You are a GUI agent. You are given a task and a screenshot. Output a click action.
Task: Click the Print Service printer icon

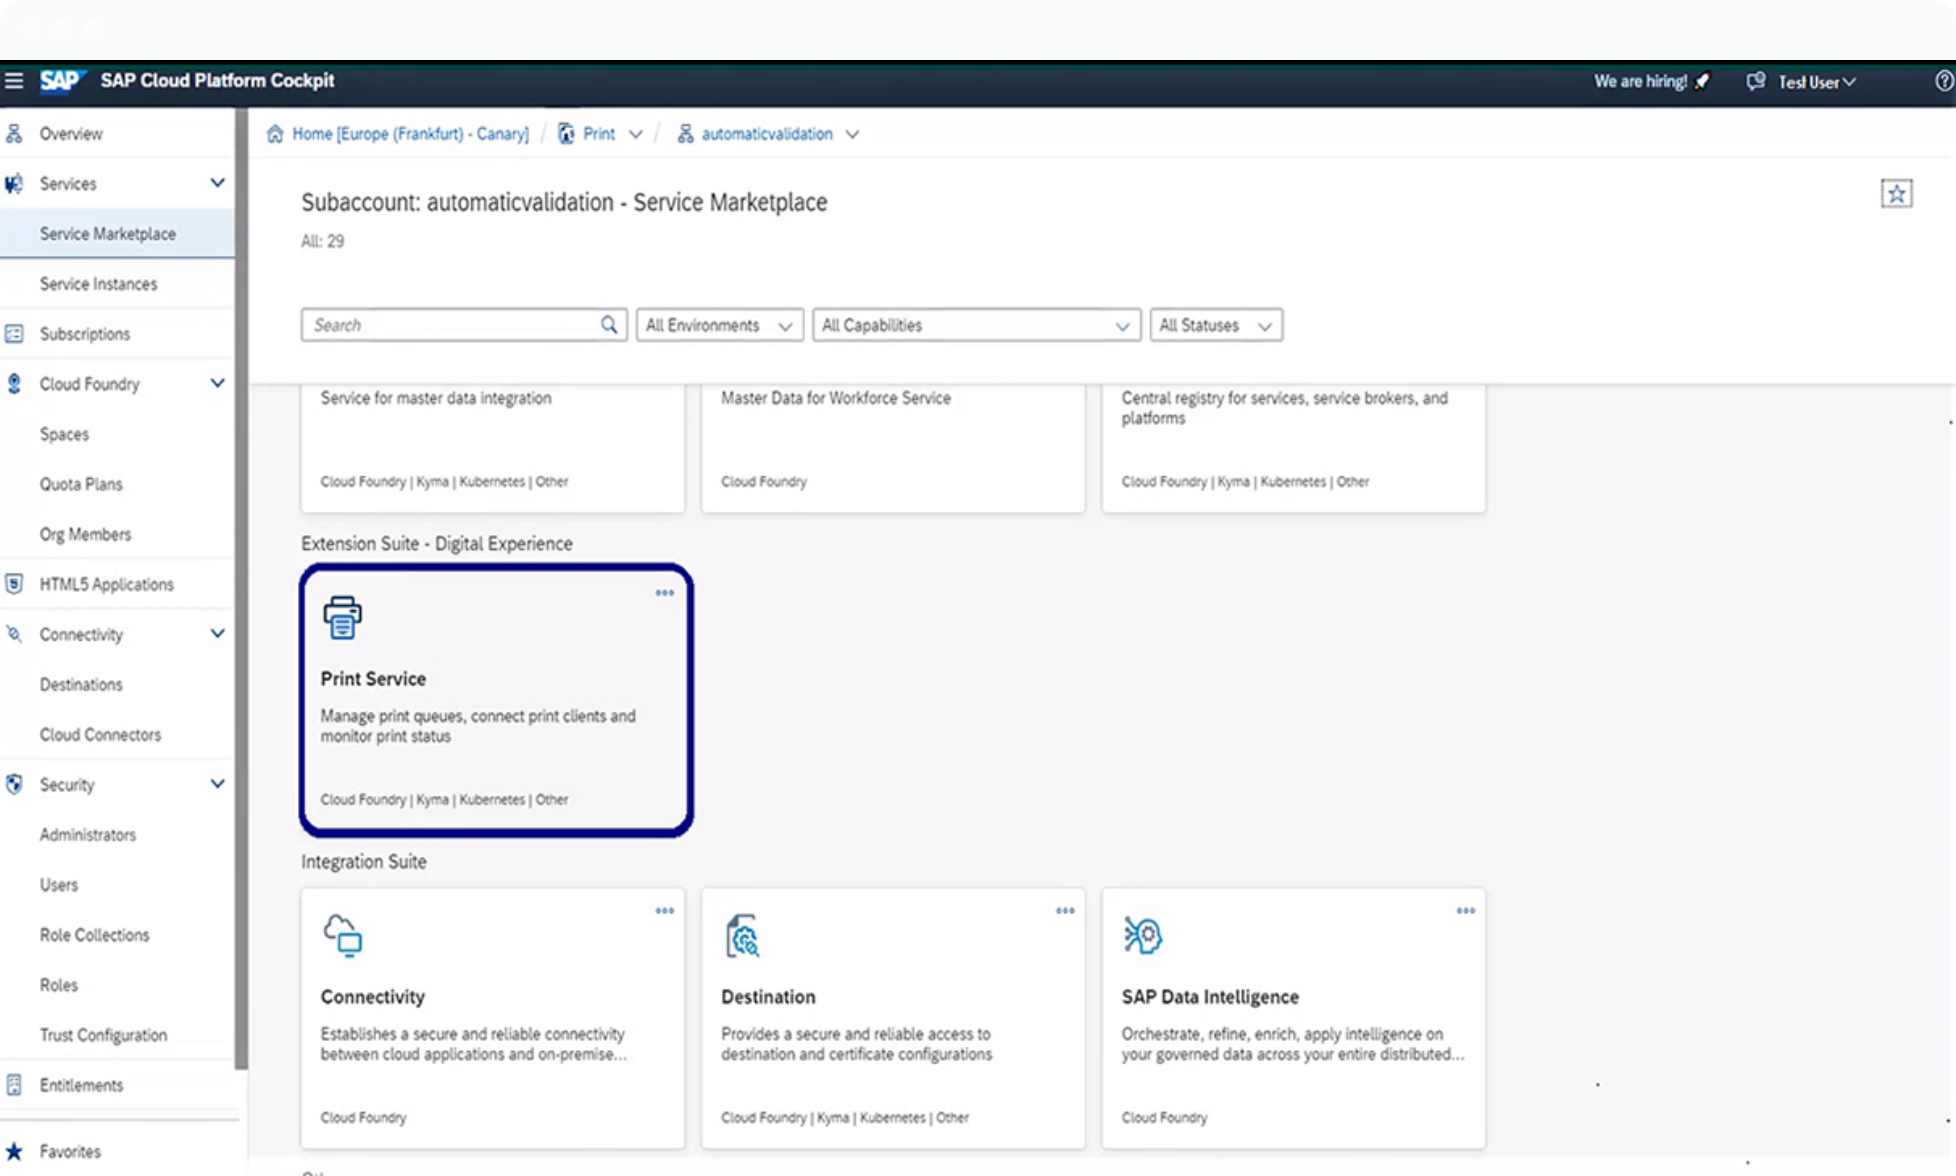(x=343, y=617)
